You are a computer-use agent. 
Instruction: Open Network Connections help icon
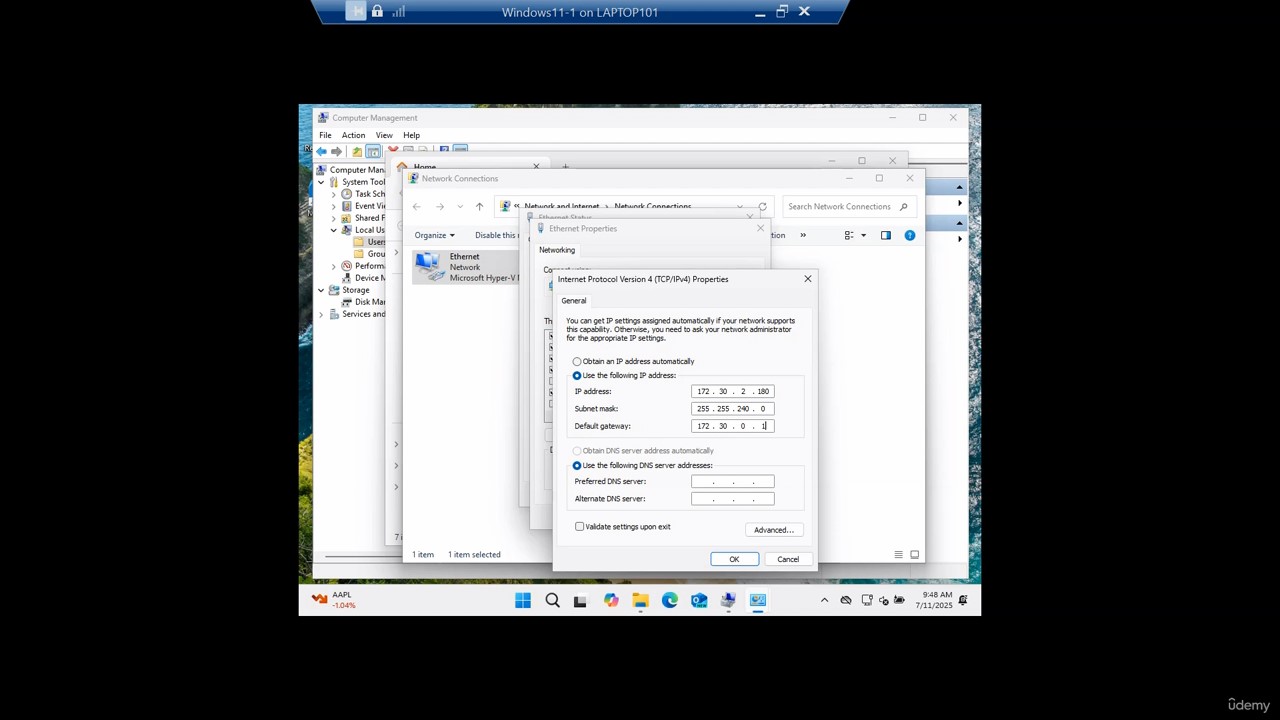910,235
